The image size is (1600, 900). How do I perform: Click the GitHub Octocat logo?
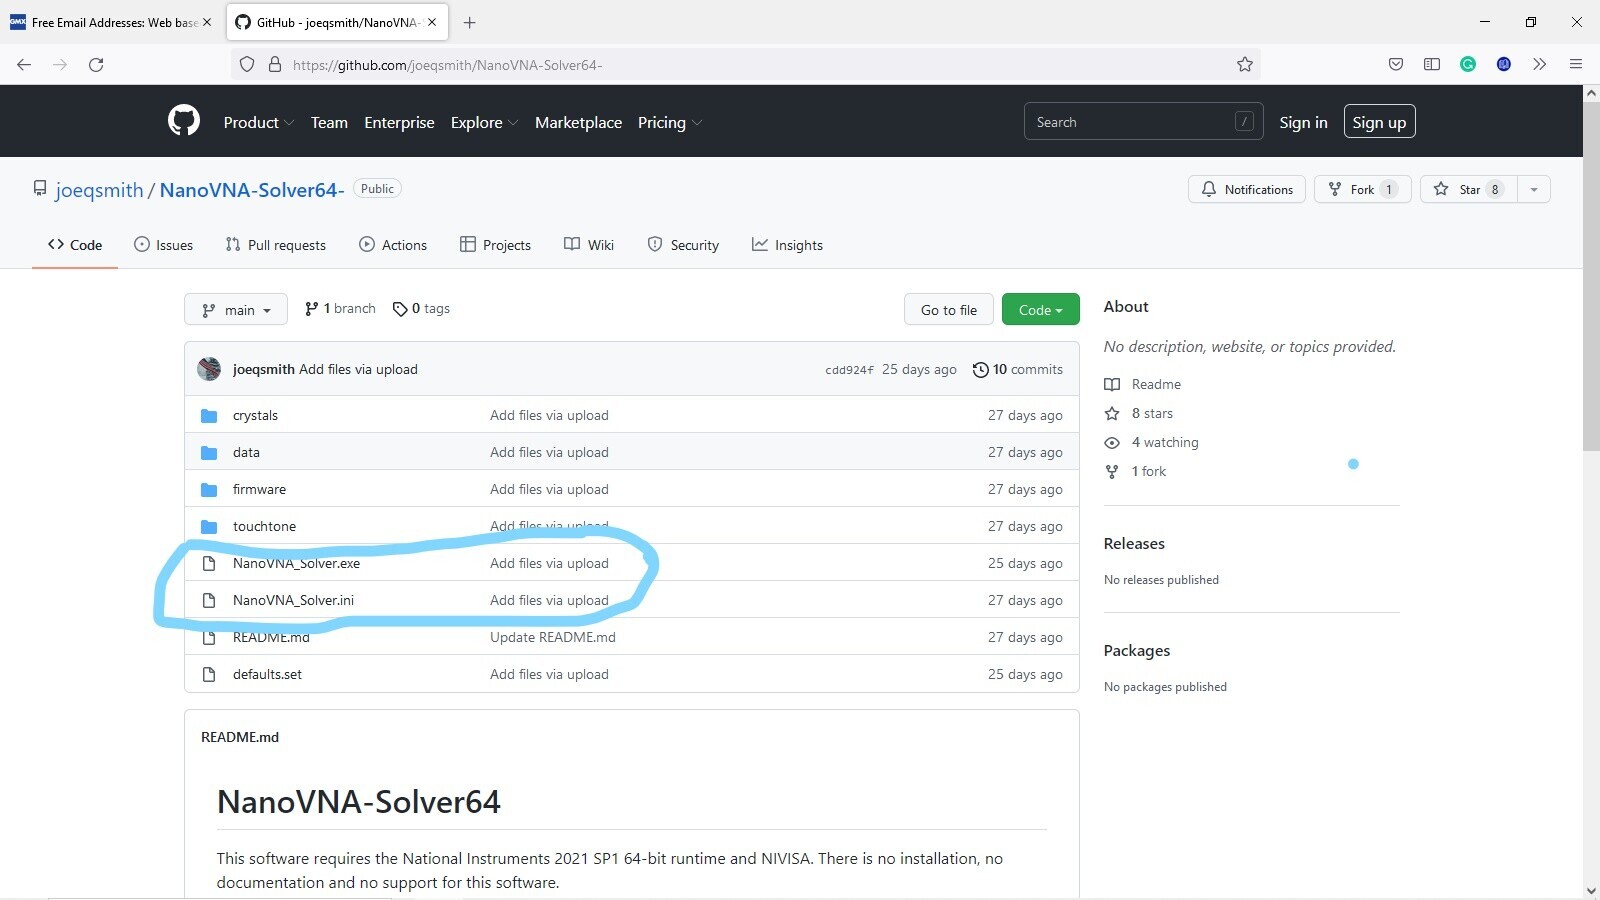184,121
